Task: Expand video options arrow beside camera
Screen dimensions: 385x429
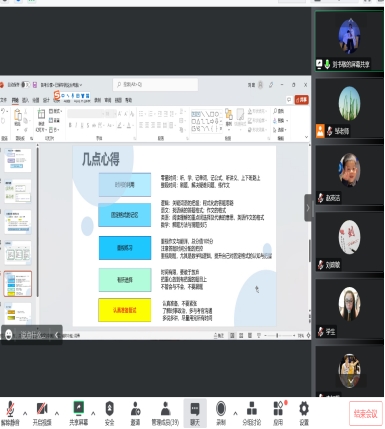Action: click(x=57, y=413)
